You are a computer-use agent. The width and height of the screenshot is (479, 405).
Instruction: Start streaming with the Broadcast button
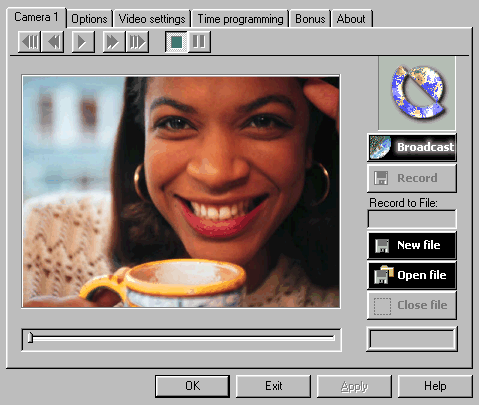(x=412, y=147)
